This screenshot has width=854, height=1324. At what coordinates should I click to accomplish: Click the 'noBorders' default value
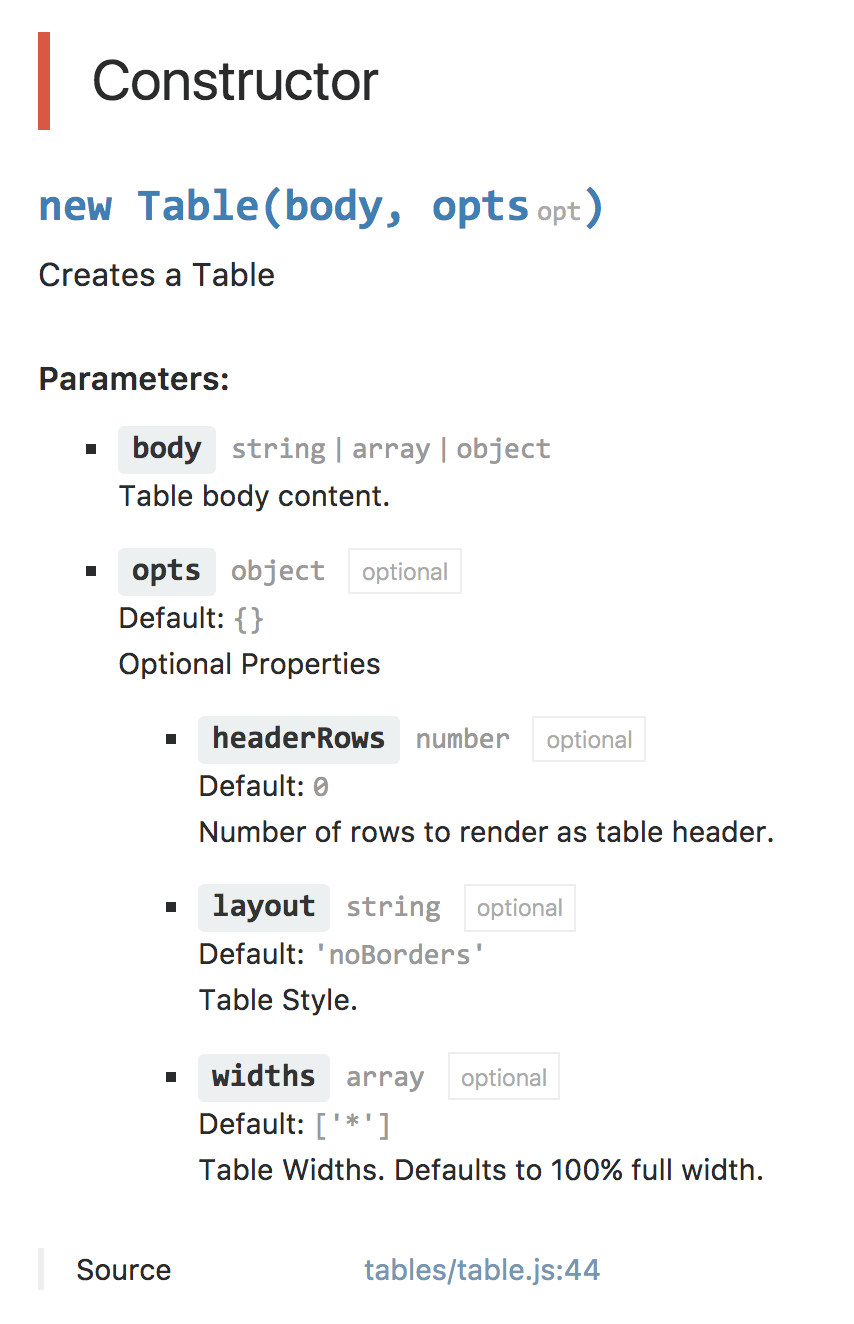(x=400, y=954)
